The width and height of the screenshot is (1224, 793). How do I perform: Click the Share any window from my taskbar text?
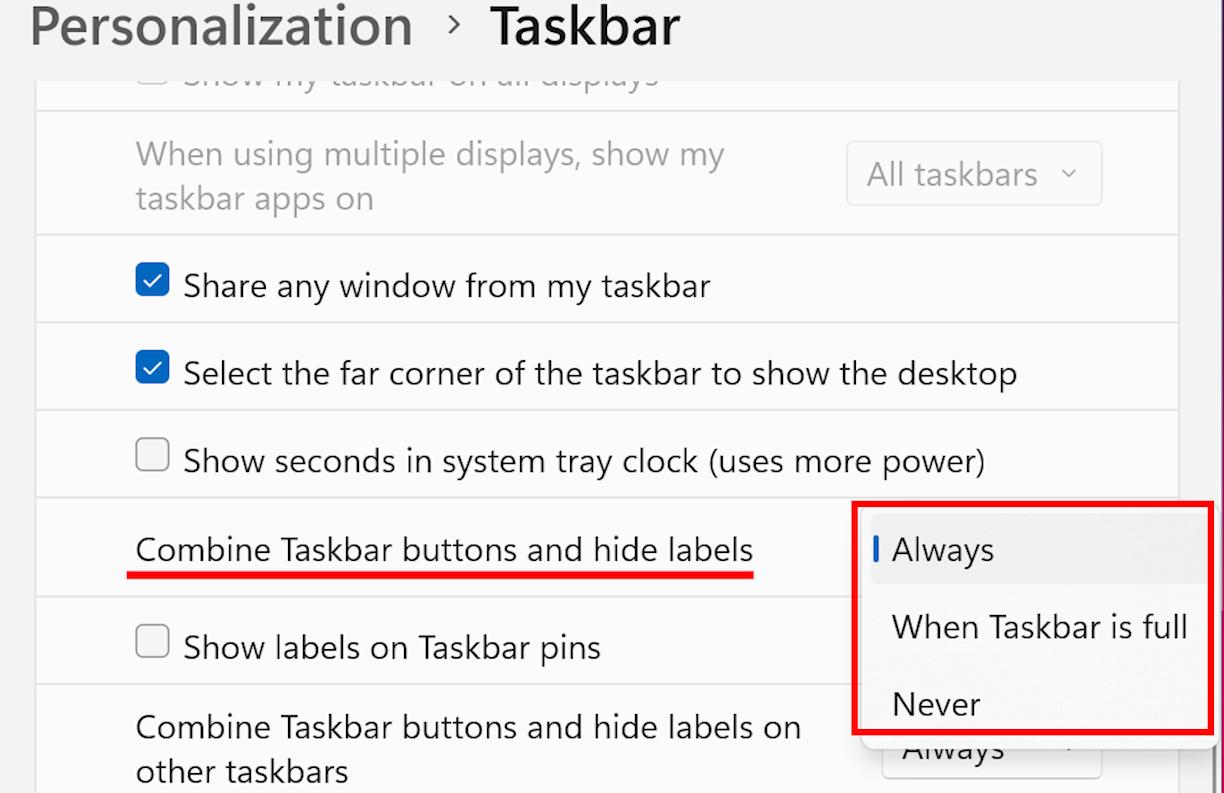tap(446, 286)
